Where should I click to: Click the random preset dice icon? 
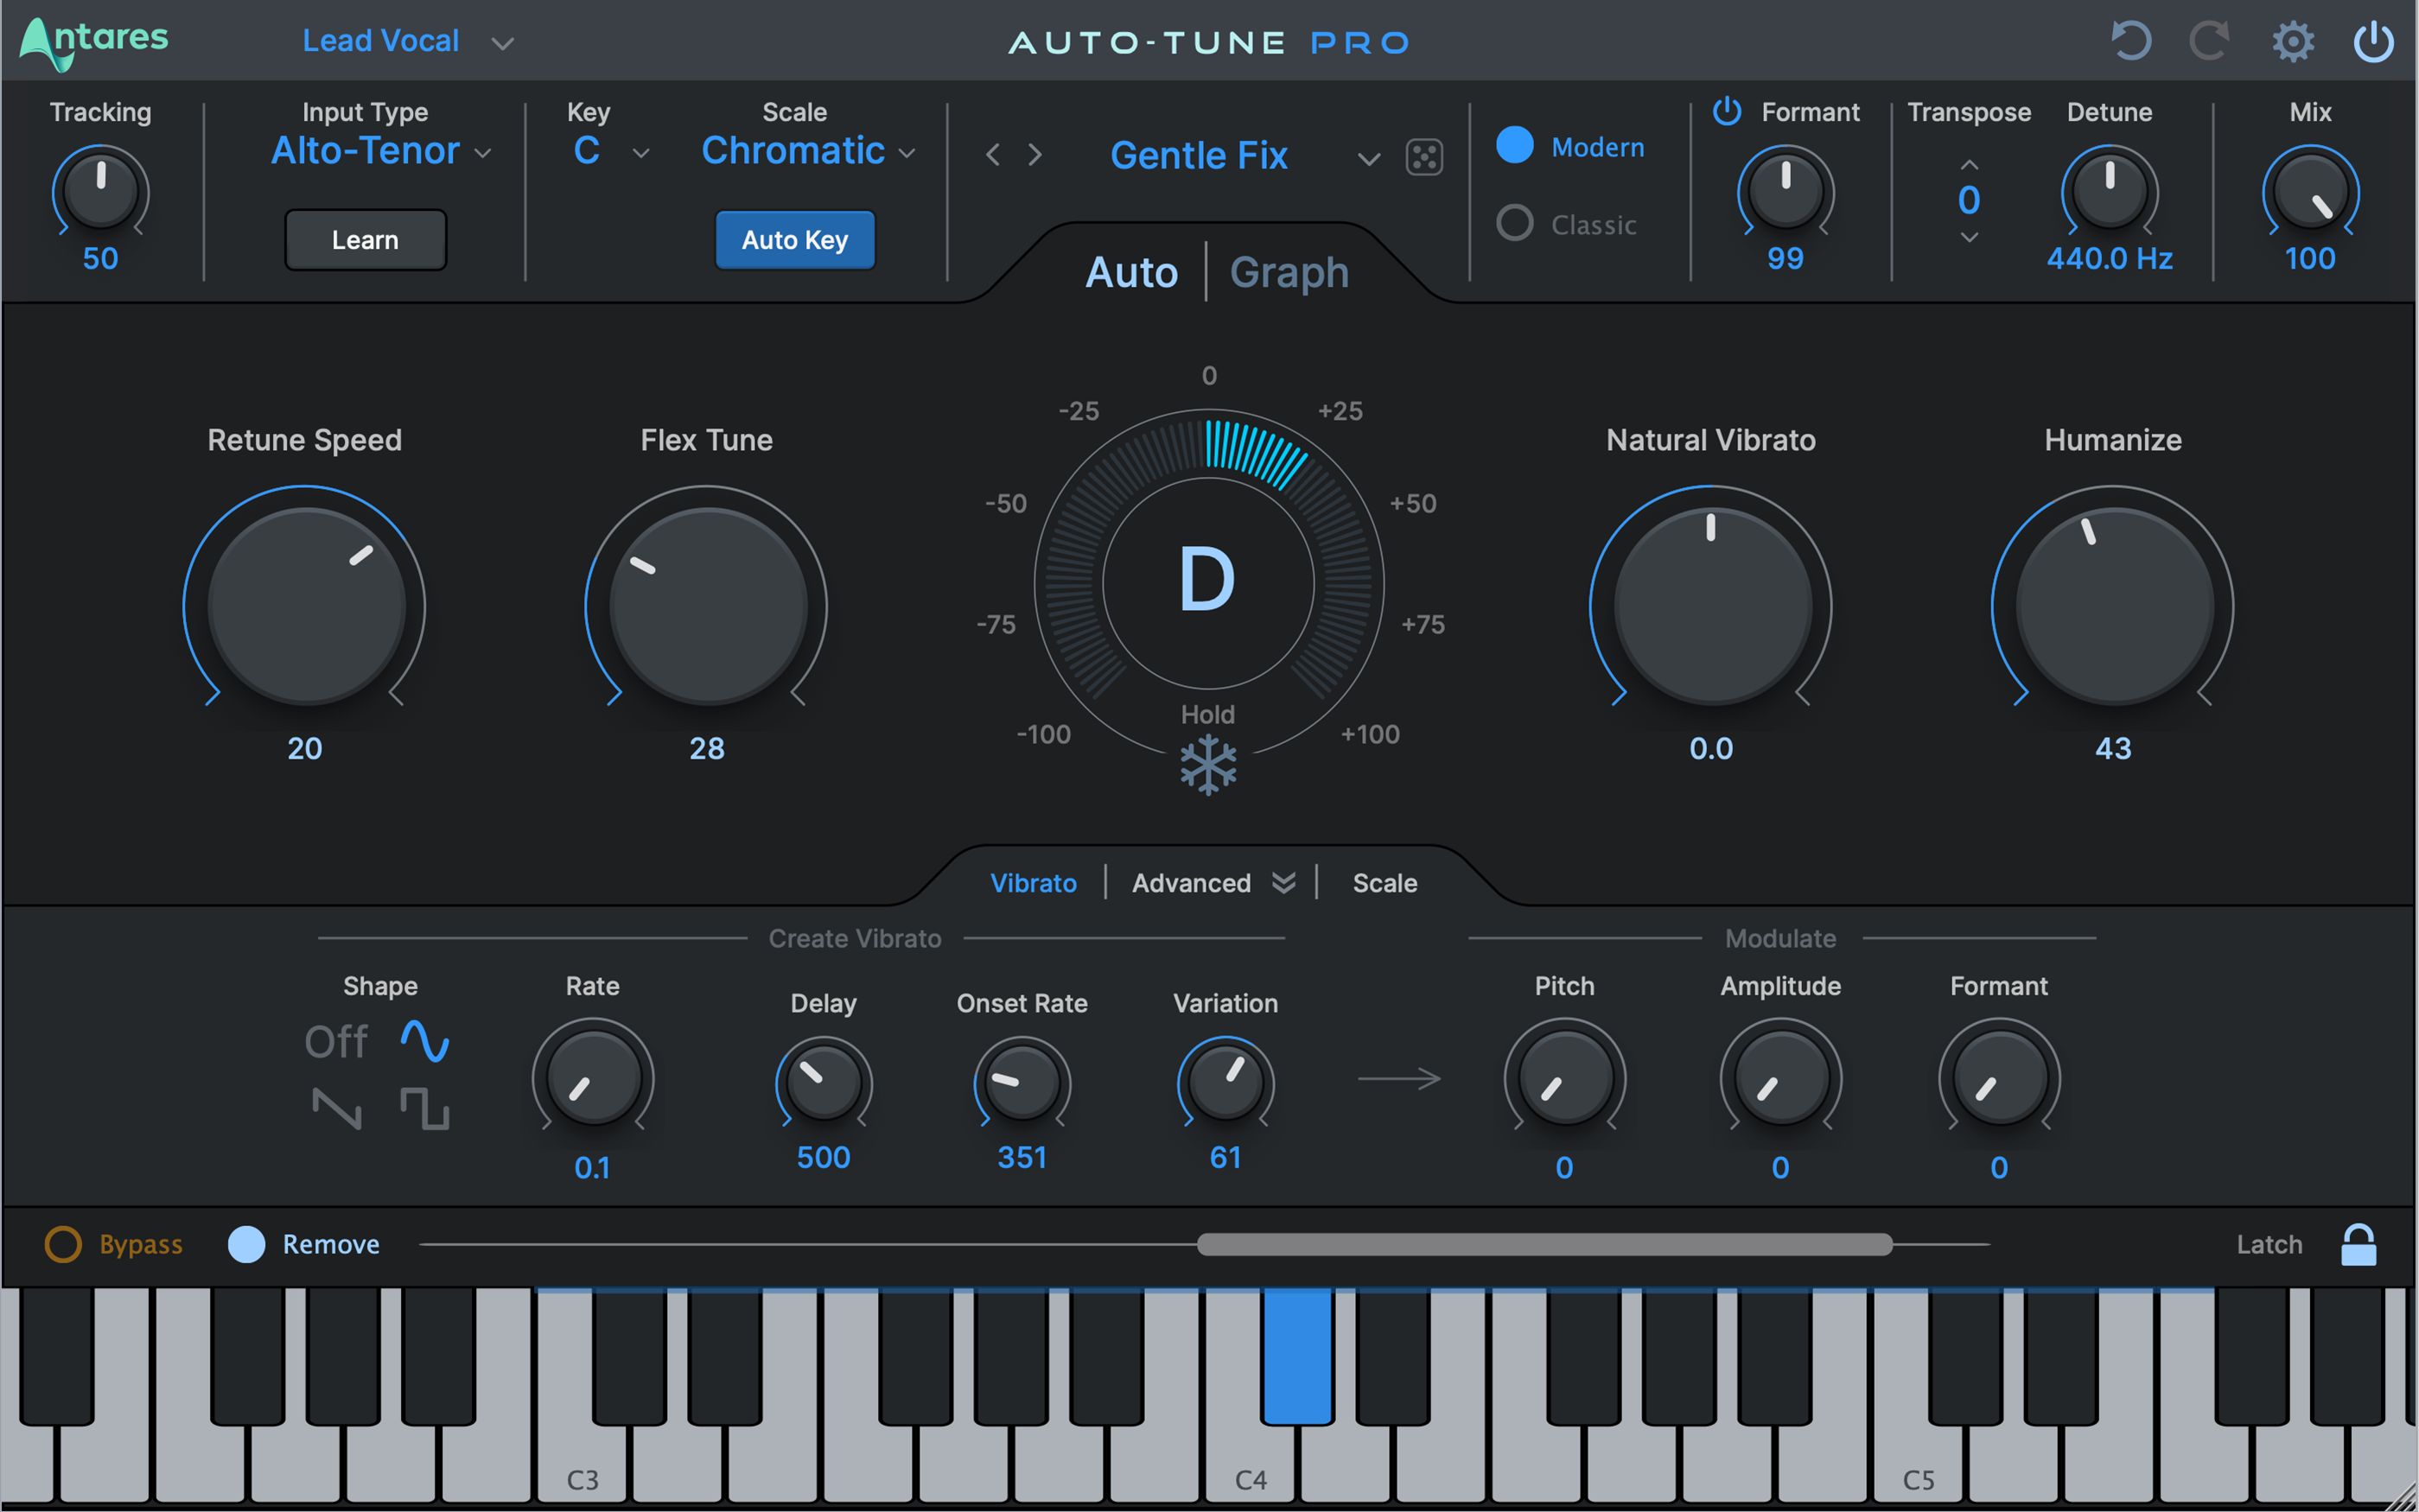tap(1424, 157)
